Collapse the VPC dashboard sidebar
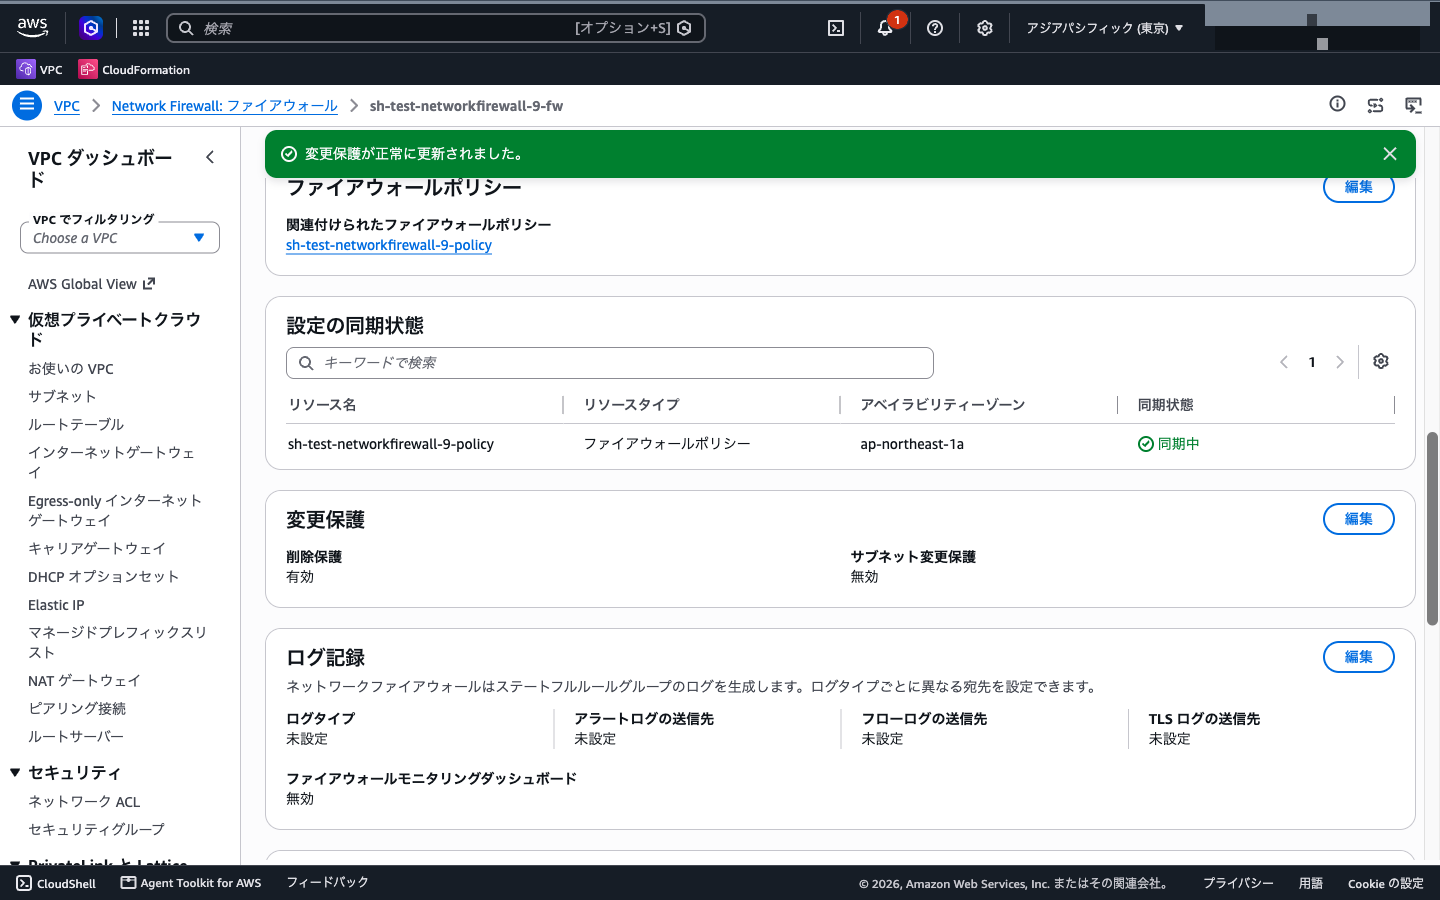Image resolution: width=1440 pixels, height=900 pixels. [210, 157]
